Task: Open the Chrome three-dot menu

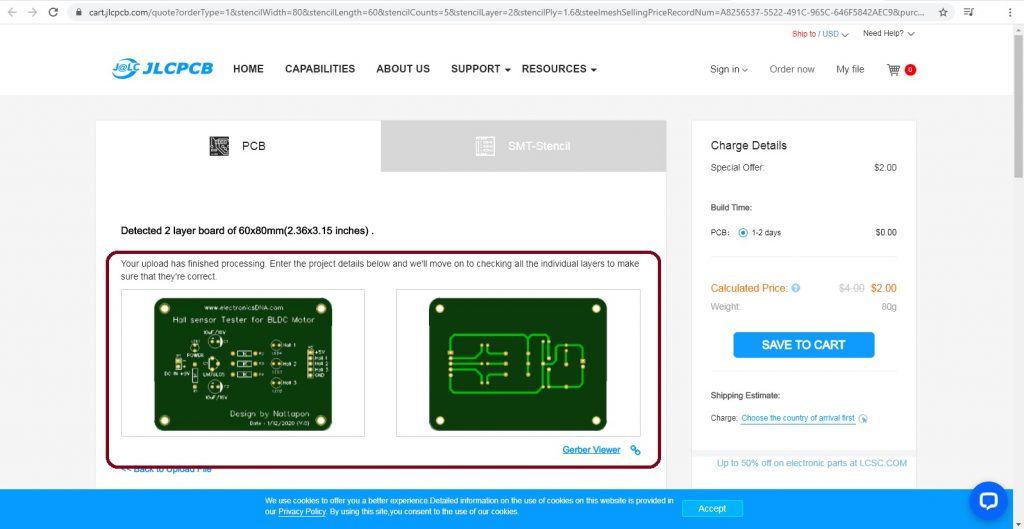Action: [1010, 12]
